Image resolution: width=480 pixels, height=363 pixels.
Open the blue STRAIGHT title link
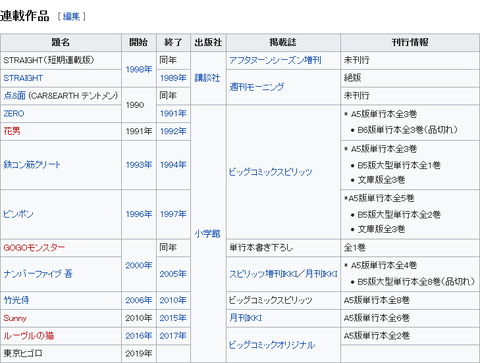coord(23,78)
